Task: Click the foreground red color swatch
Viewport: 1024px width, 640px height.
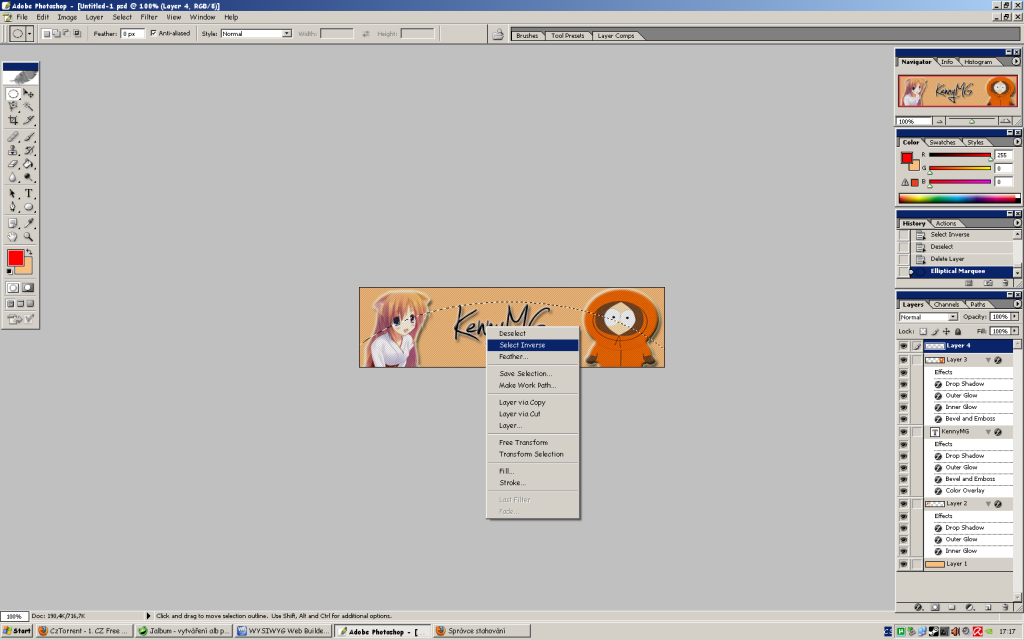Action: click(x=16, y=258)
